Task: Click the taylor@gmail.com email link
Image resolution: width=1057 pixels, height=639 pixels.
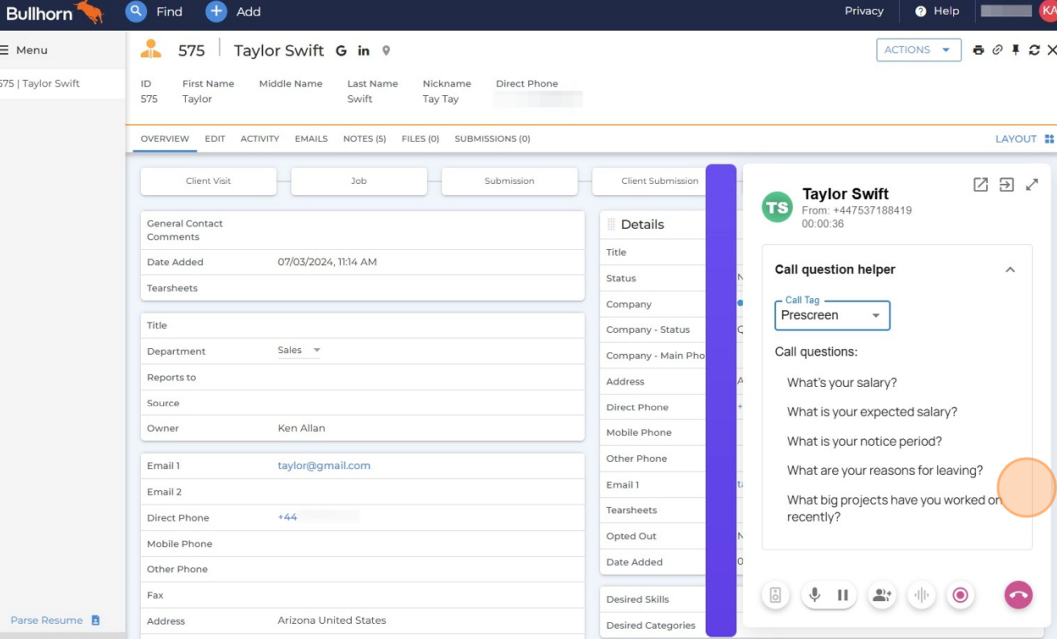Action: click(x=324, y=466)
